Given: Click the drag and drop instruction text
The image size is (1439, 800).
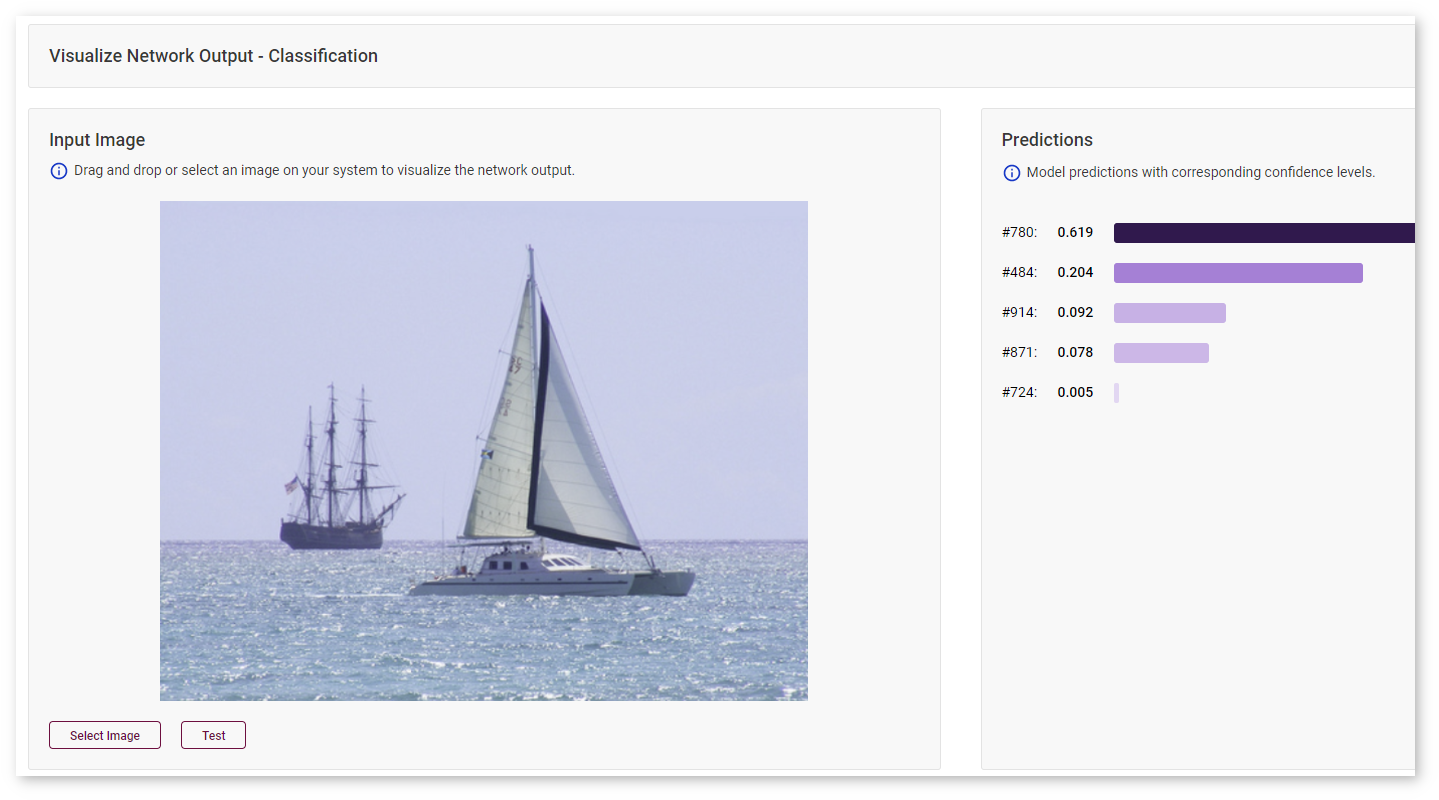Looking at the screenshot, I should 324,170.
